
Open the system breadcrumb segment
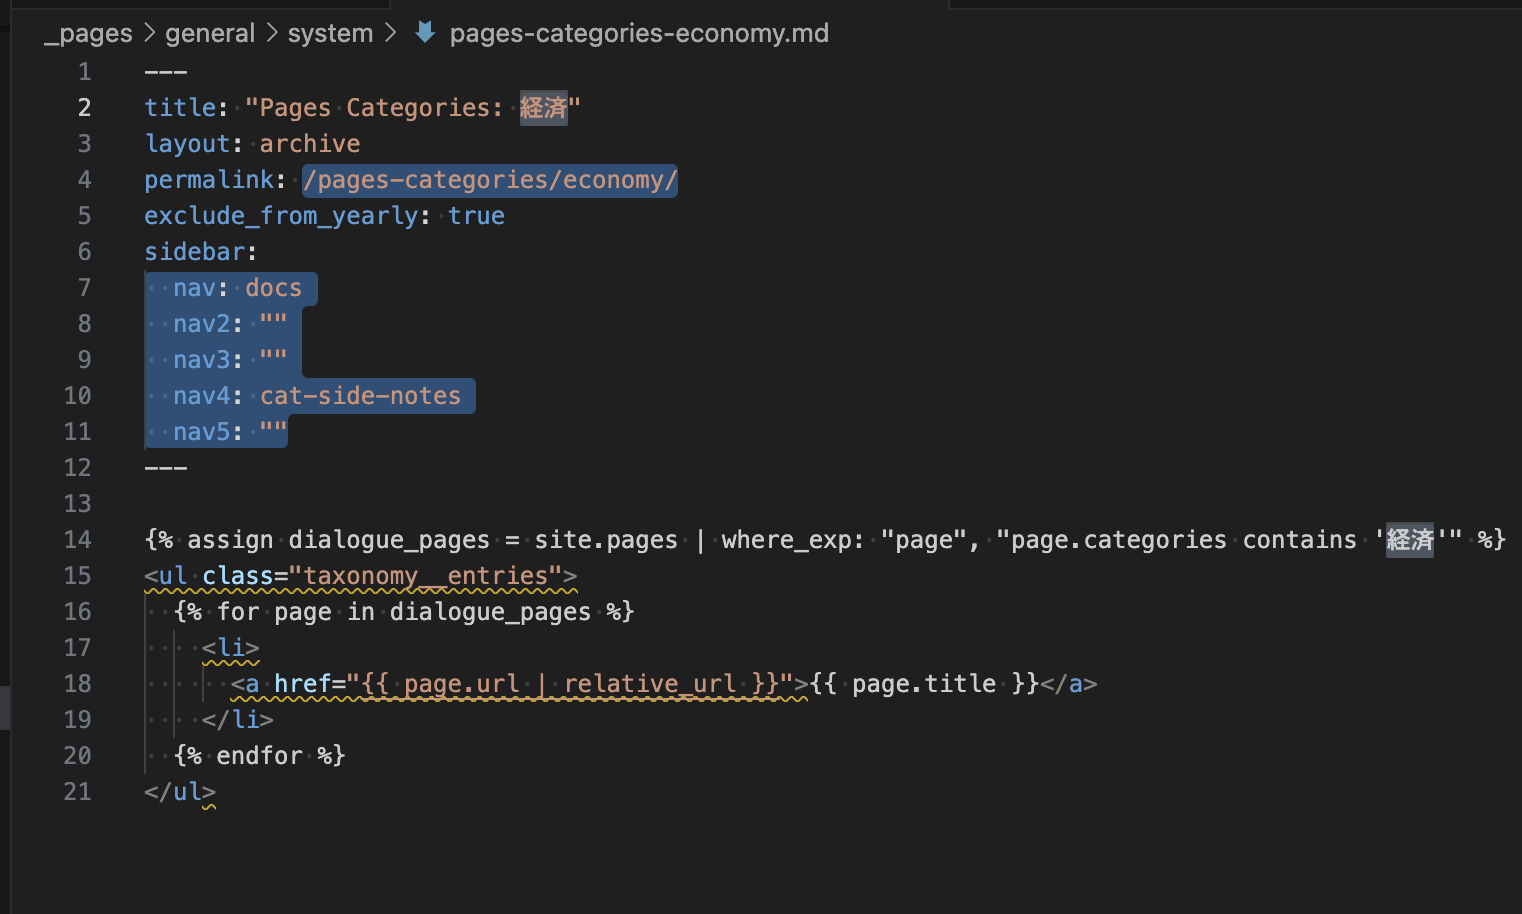(x=330, y=33)
